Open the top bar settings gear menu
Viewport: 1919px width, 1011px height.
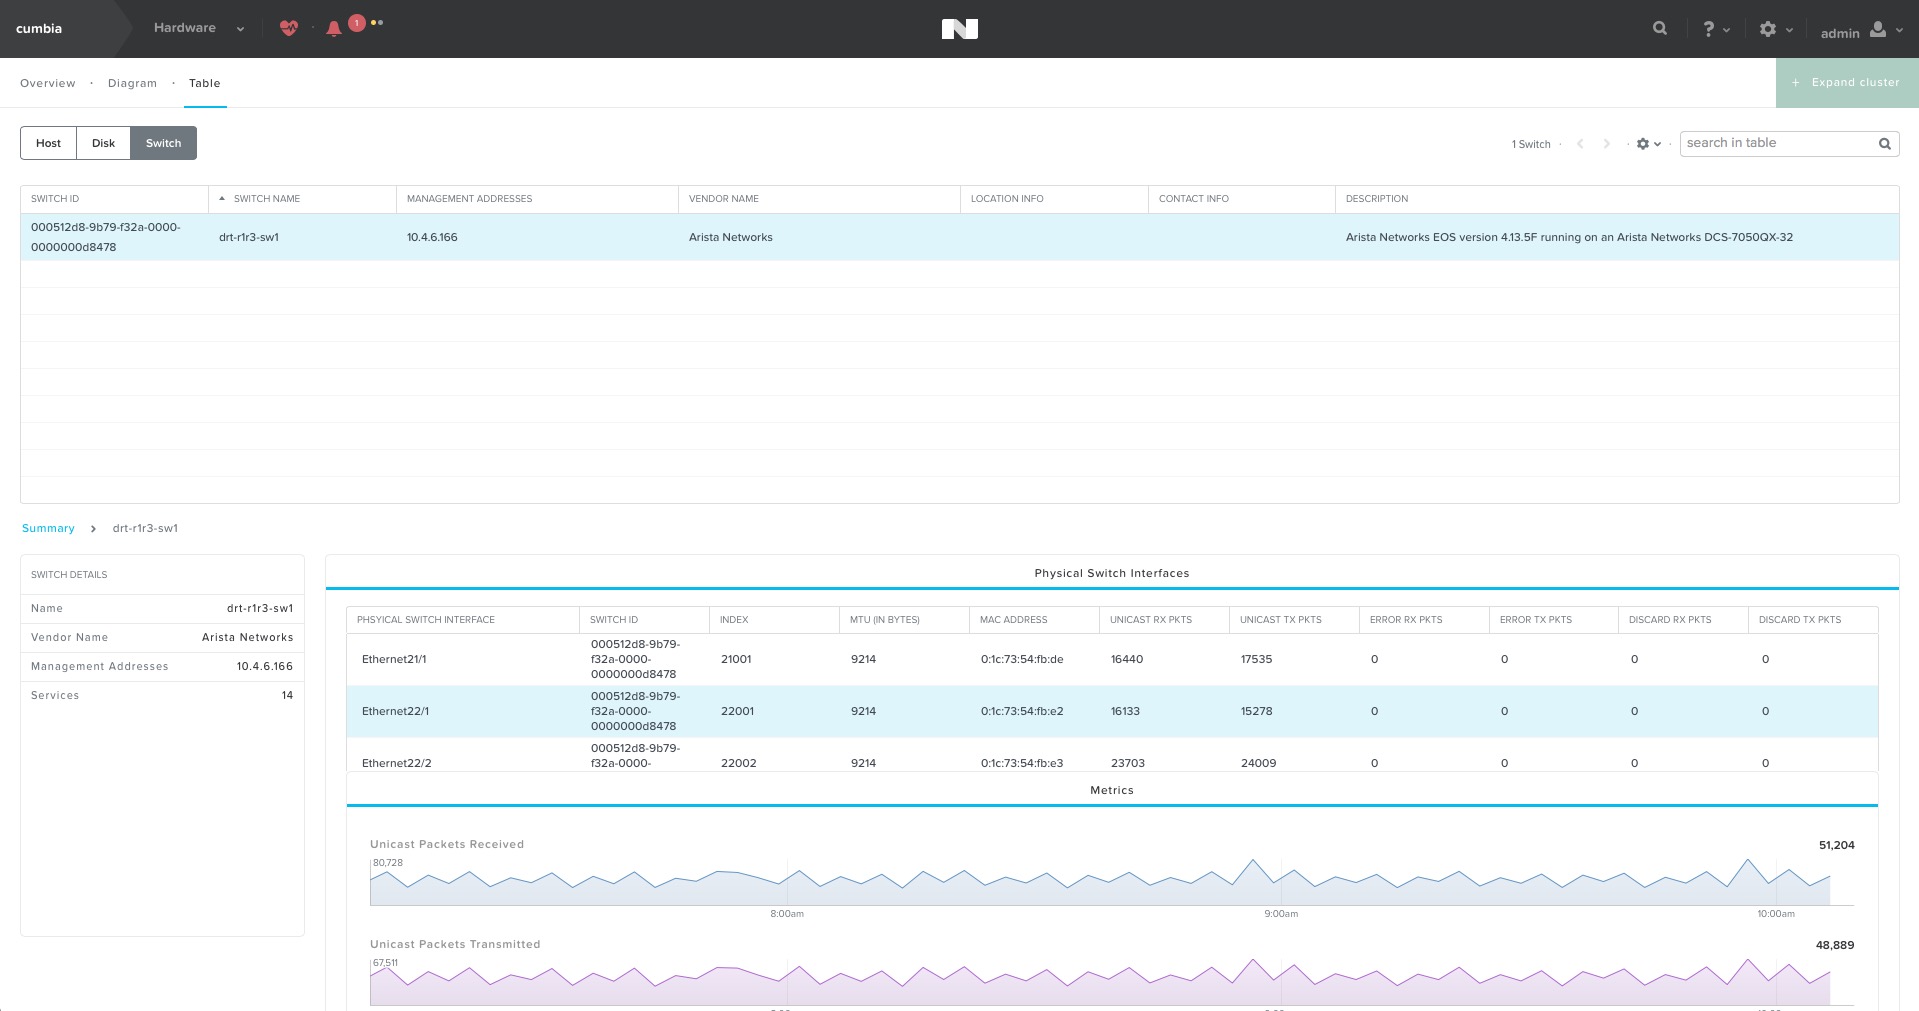[1776, 29]
